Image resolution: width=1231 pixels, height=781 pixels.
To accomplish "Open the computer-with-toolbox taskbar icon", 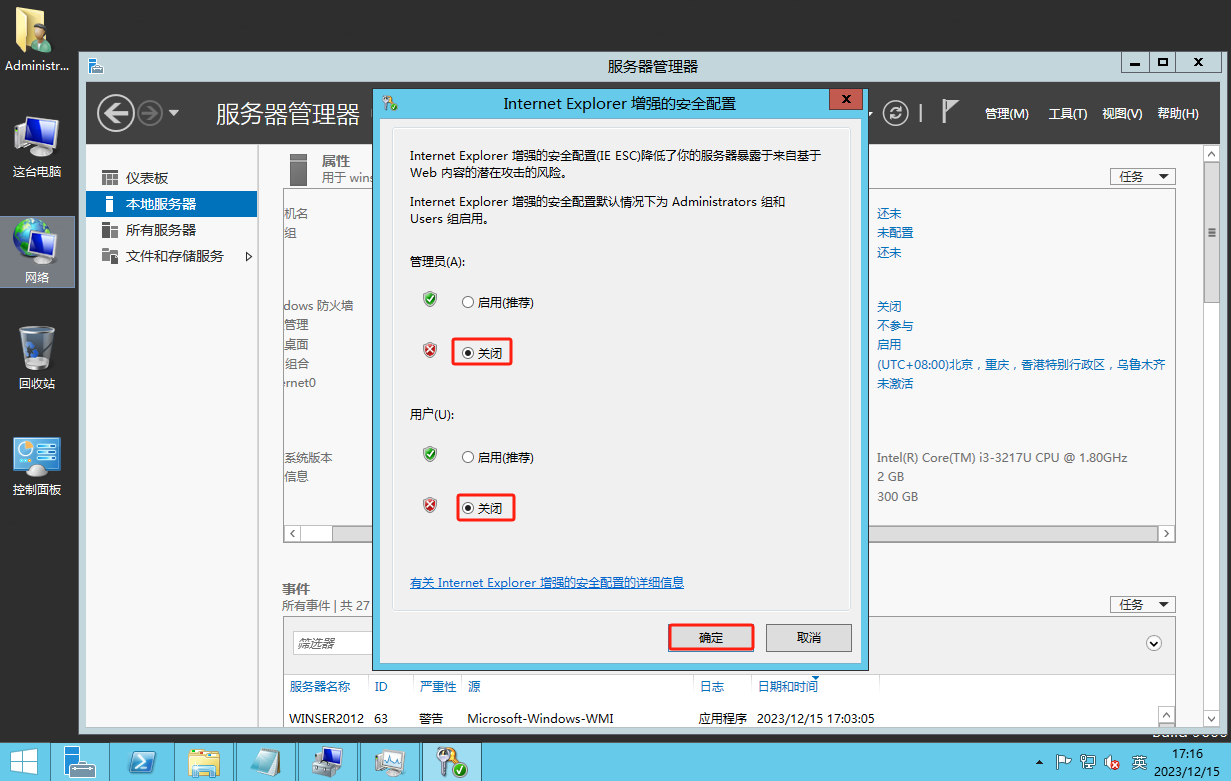I will 327,762.
